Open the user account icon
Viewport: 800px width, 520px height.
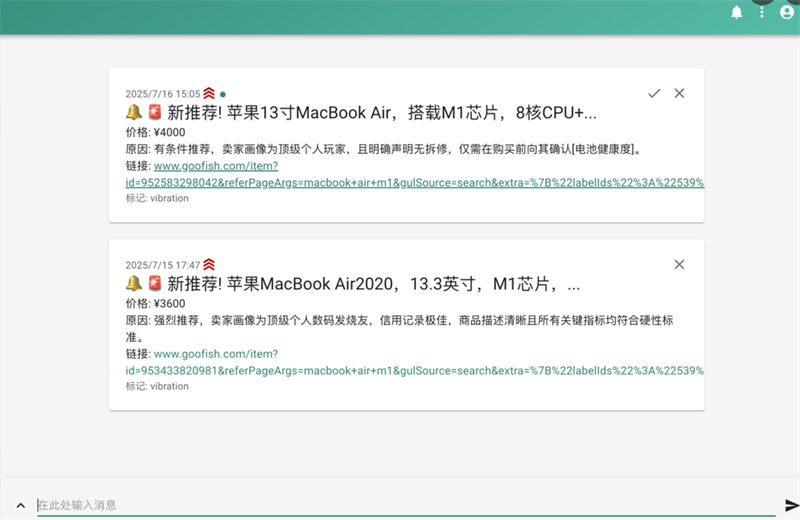[x=787, y=12]
